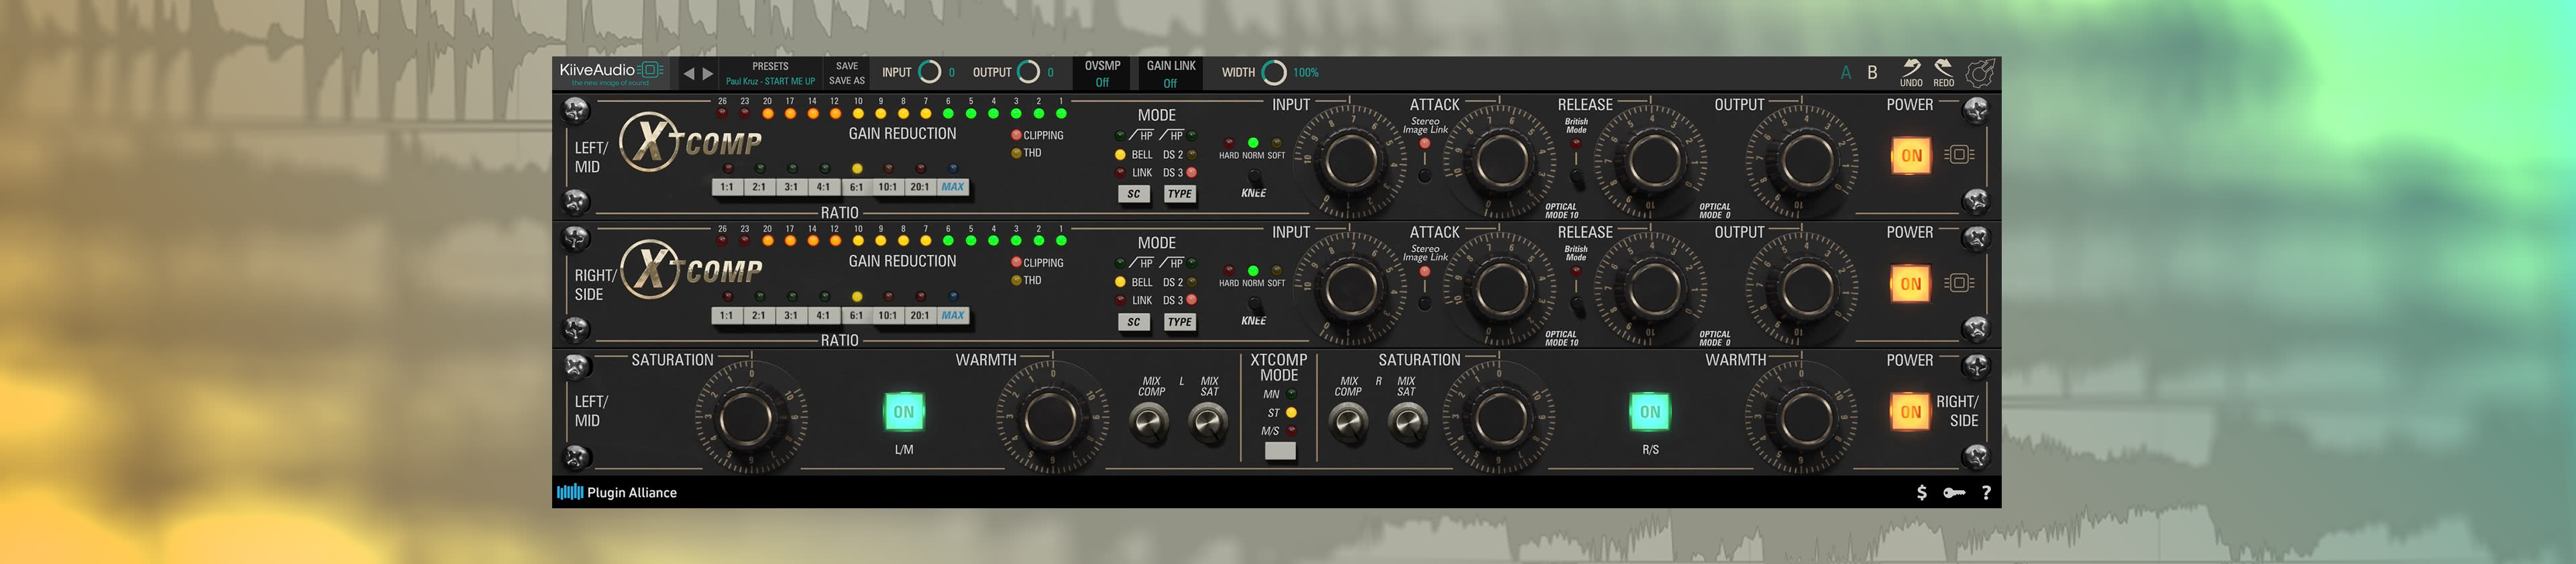Adjust the global INPUT dial in the top bar

pyautogui.click(x=929, y=72)
